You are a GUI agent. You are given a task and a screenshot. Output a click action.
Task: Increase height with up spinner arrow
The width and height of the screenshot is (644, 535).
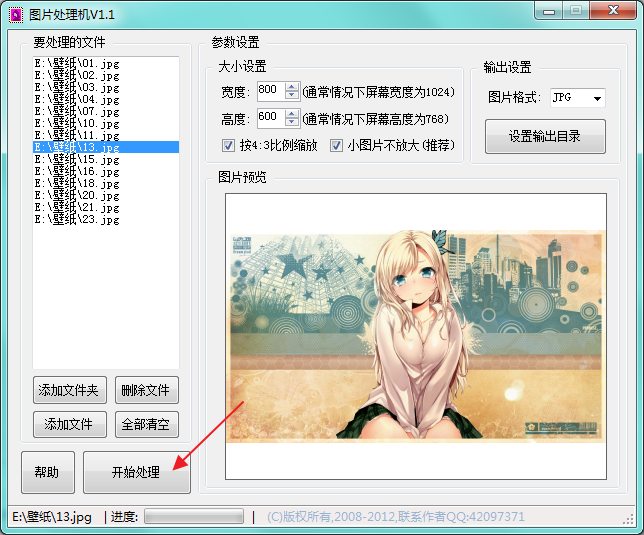pos(292,113)
